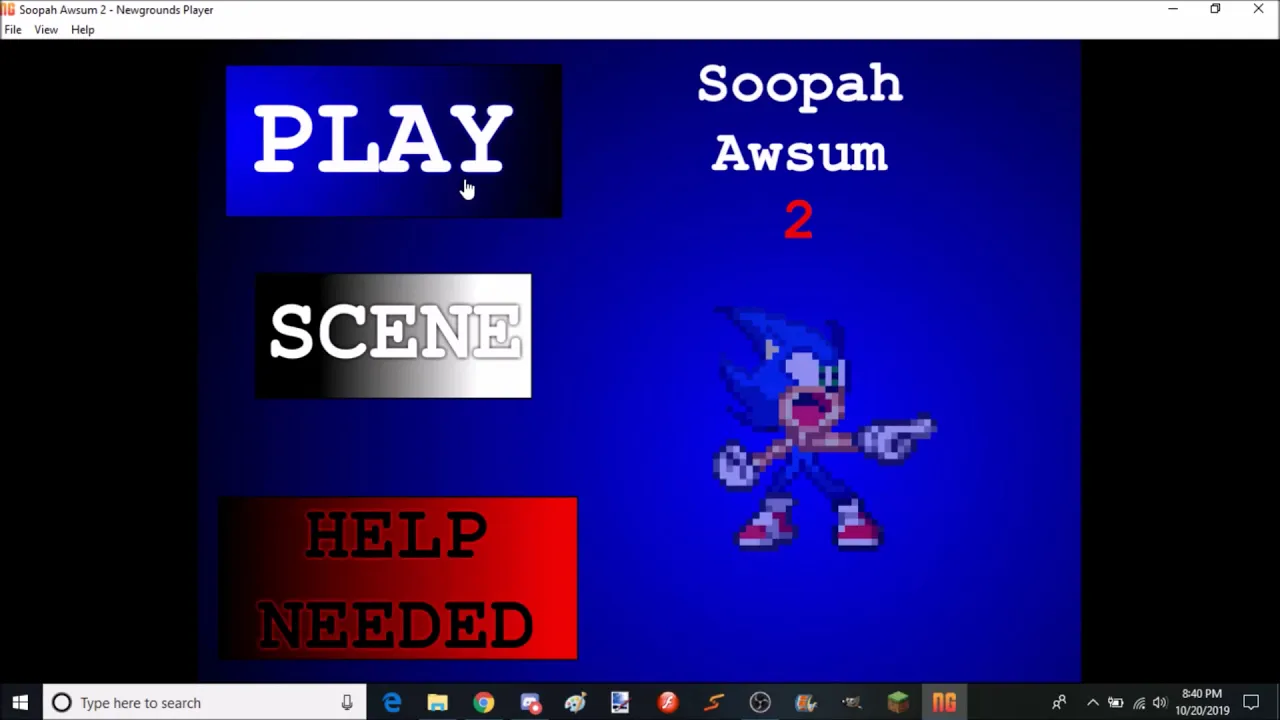This screenshot has height=720, width=1280.
Task: Open the File menu
Action: (13, 30)
